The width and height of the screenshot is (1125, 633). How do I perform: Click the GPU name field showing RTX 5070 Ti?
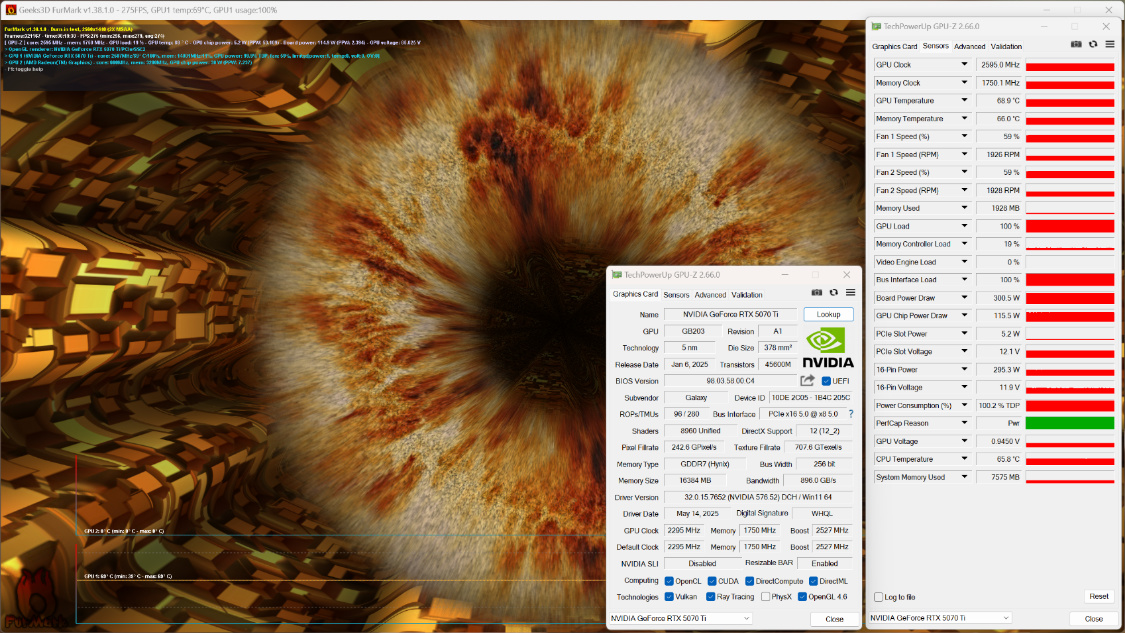[730, 314]
